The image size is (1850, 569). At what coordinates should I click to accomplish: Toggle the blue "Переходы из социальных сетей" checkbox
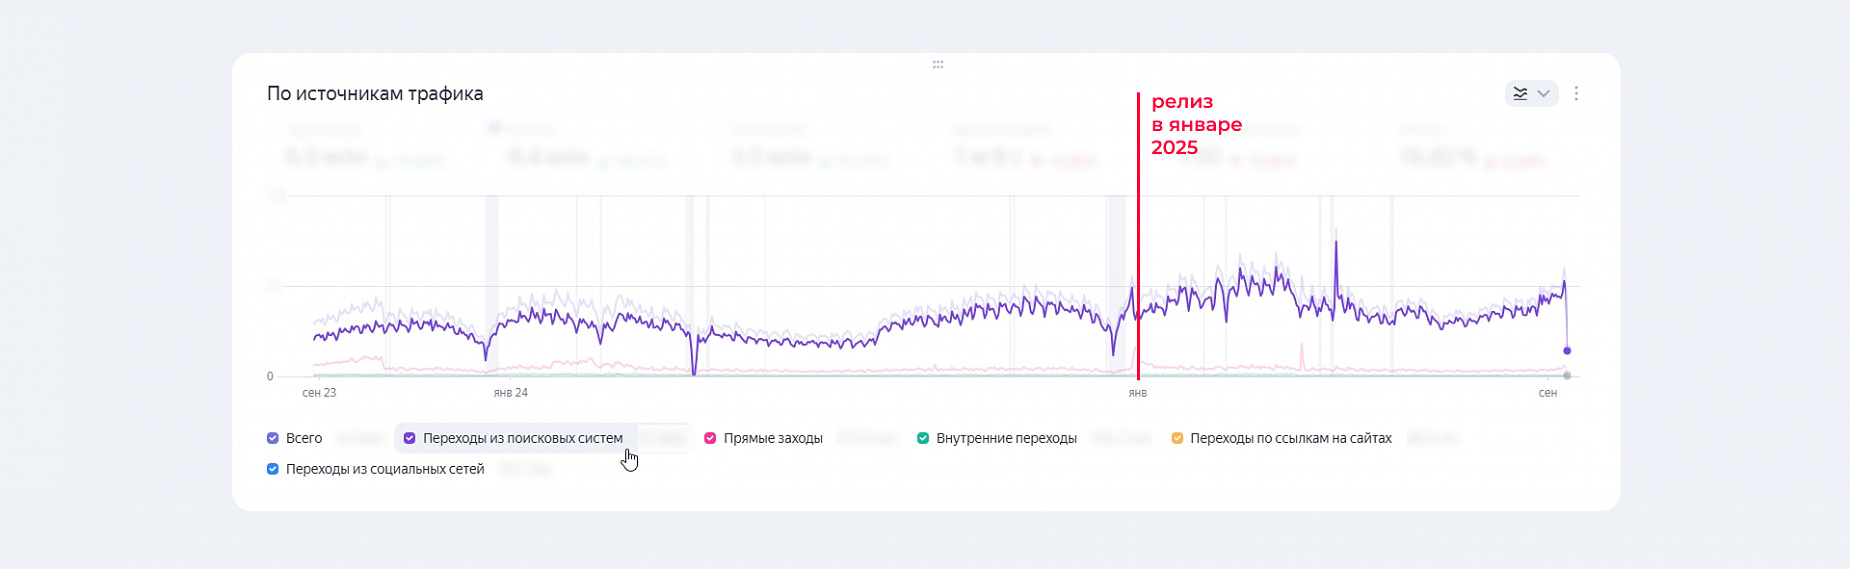click(x=273, y=469)
